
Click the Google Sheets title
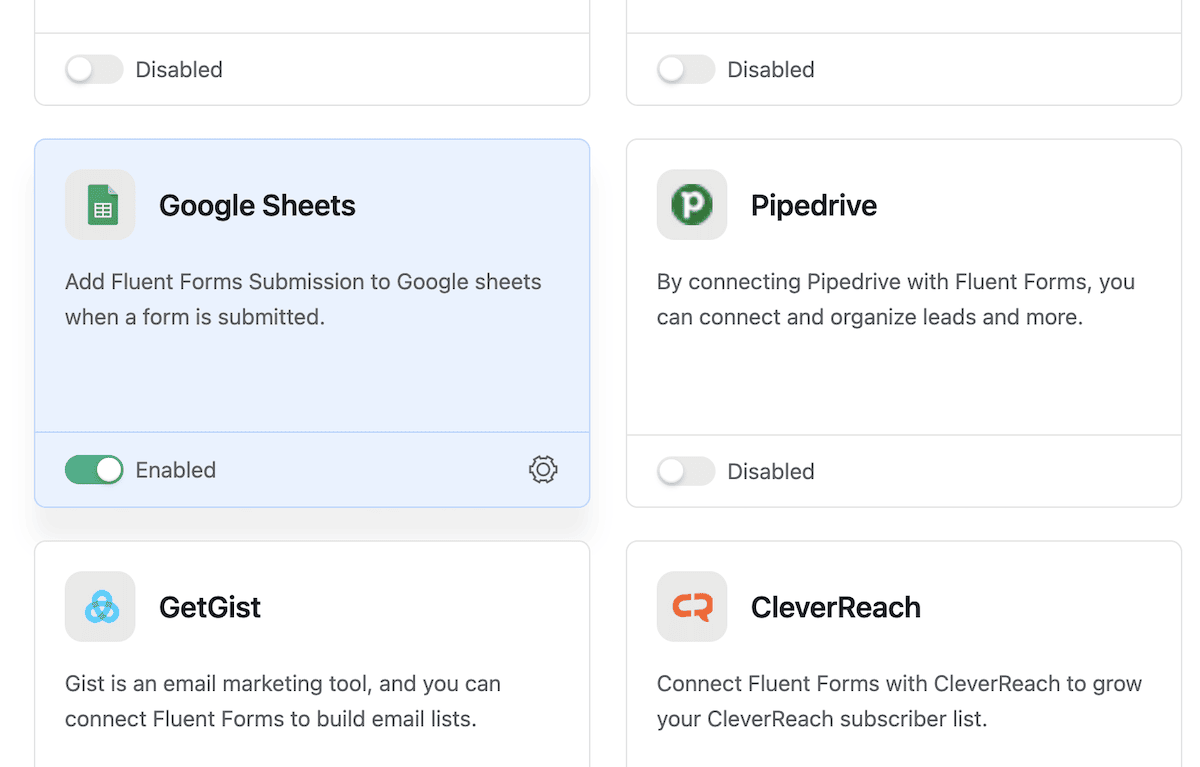(257, 205)
